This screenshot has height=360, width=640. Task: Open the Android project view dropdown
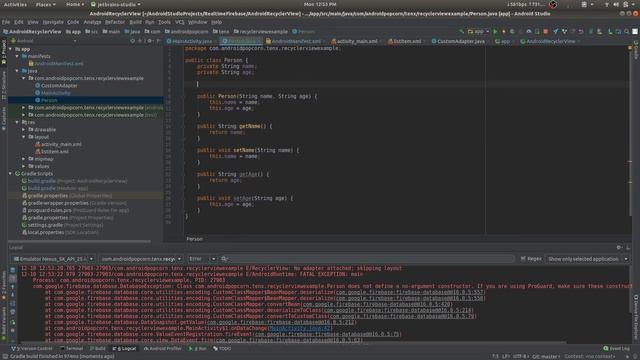44,41
